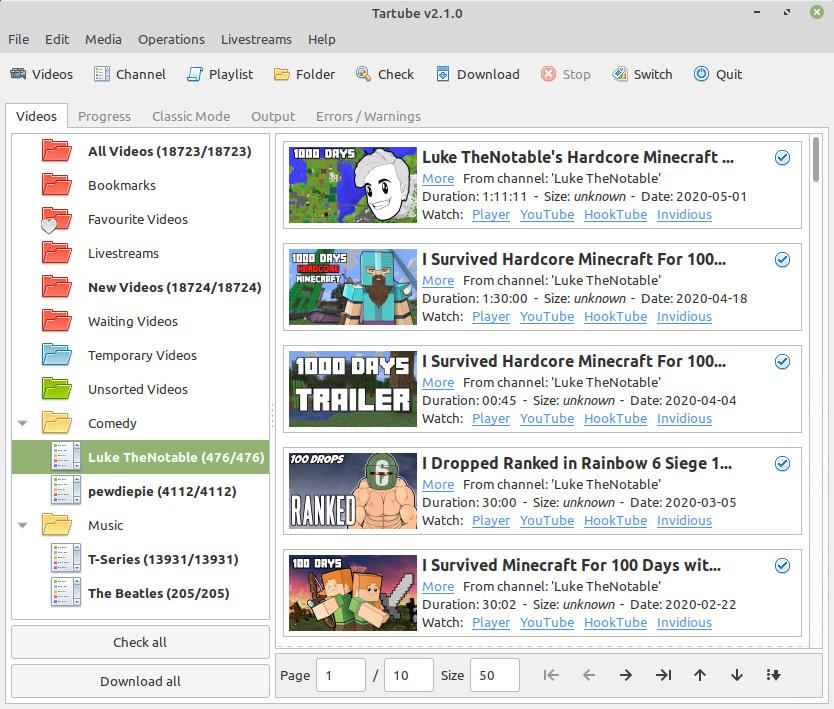Open the Livestreams menu
The image size is (834, 709).
tap(256, 39)
